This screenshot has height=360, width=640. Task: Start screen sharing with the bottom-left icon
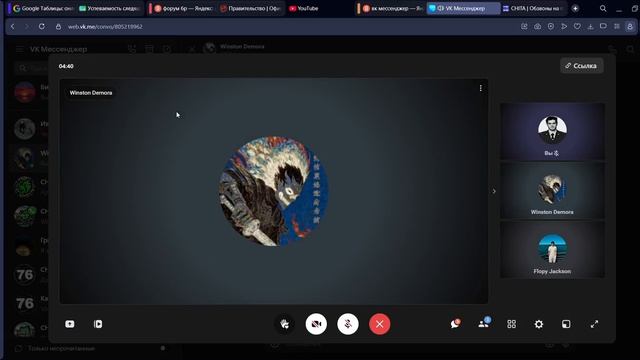70,324
